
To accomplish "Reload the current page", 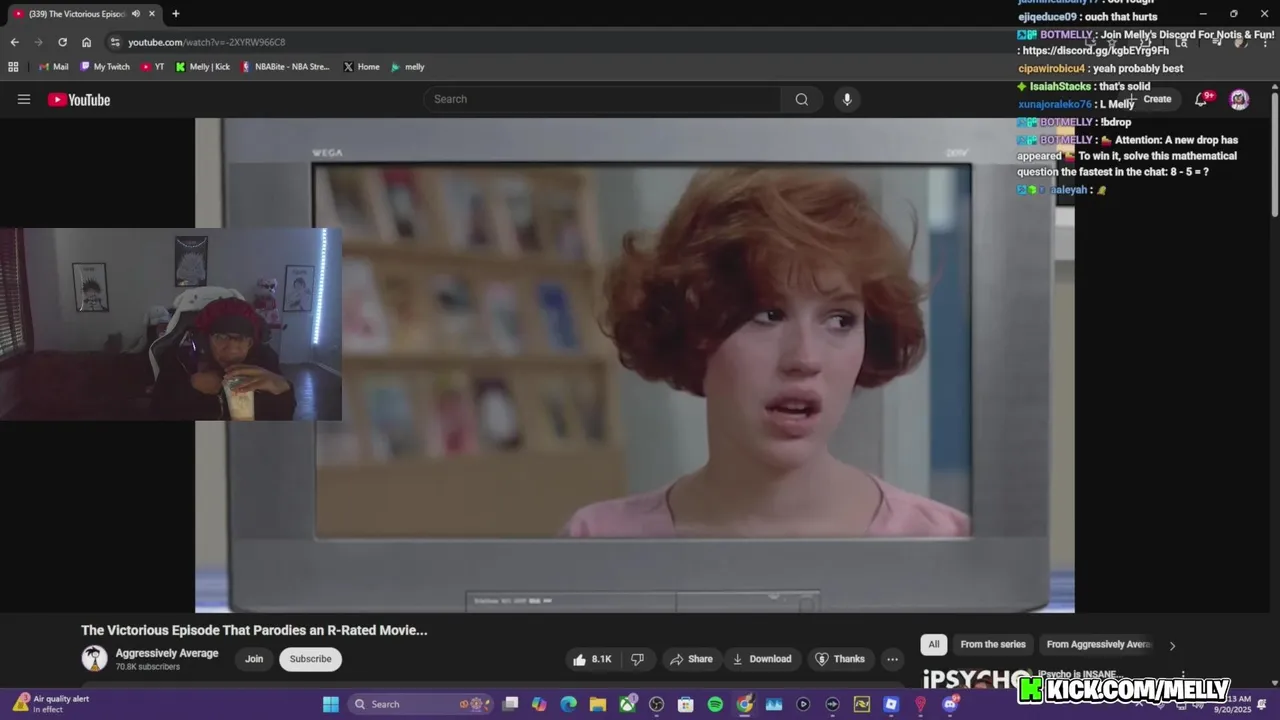I will click(62, 42).
